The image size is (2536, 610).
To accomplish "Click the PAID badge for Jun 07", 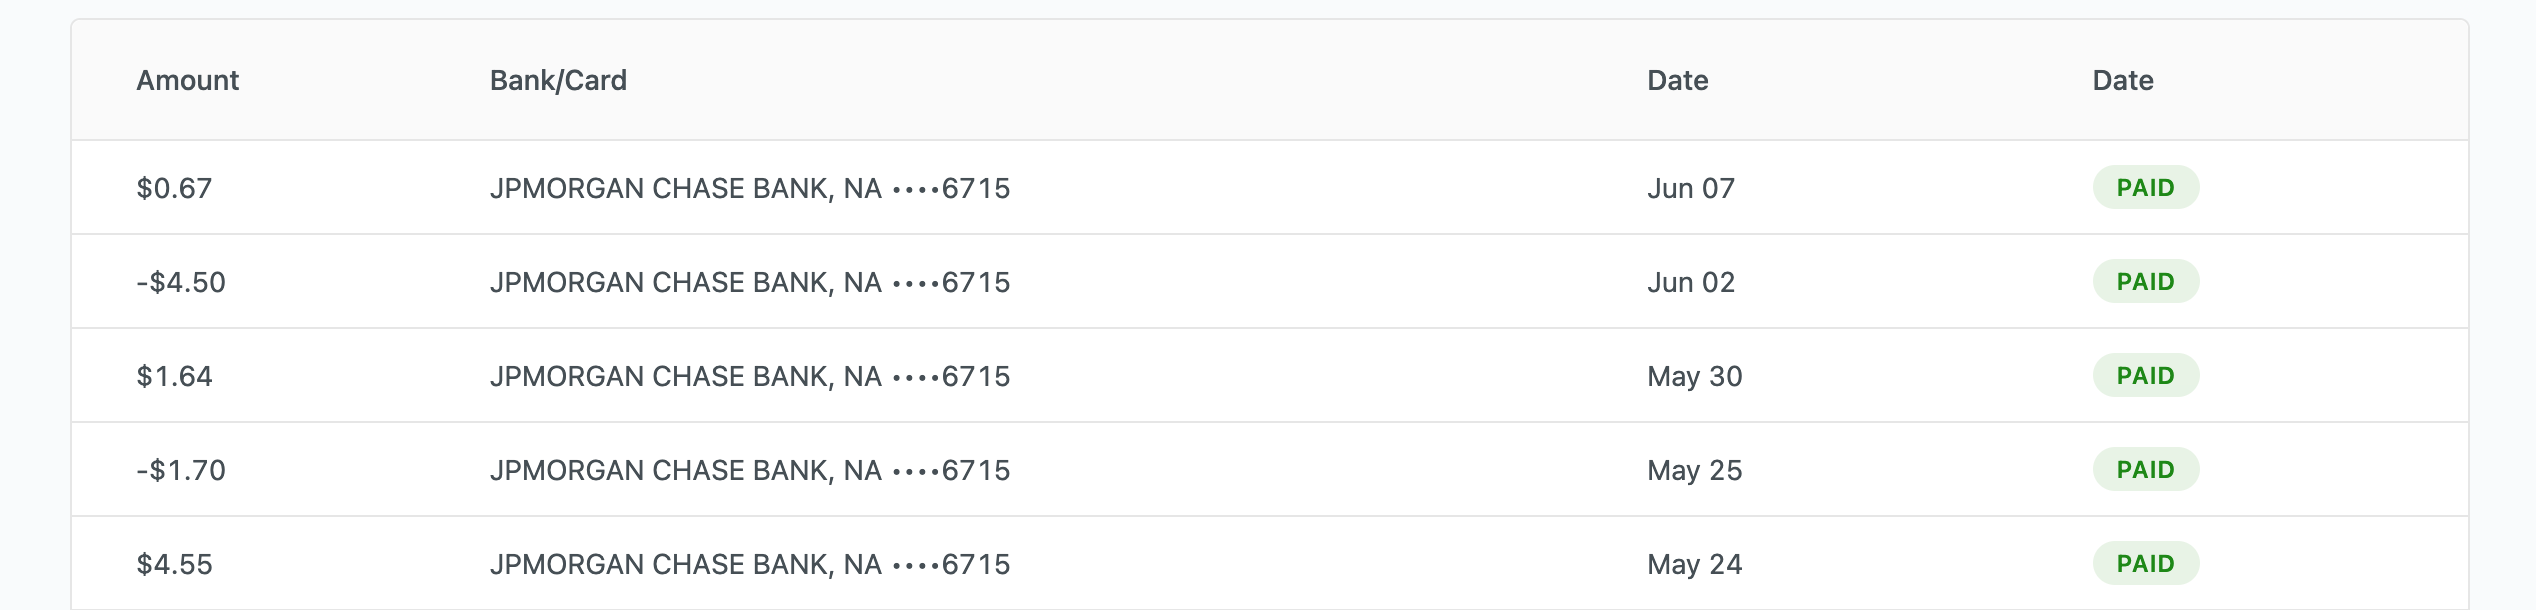I will point(2145,187).
